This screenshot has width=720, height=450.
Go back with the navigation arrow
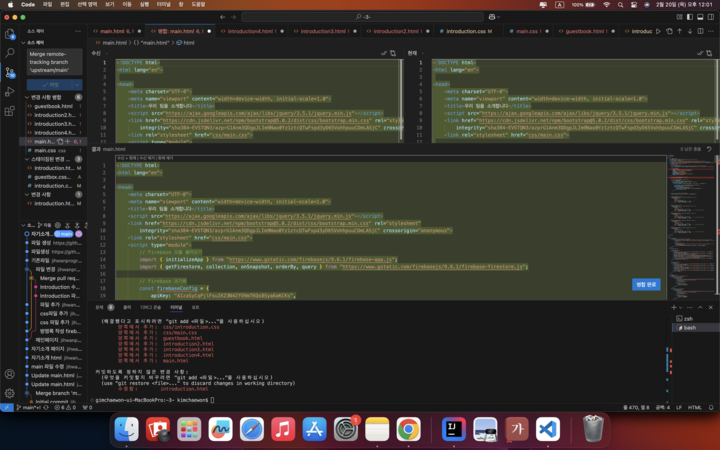(x=223, y=17)
